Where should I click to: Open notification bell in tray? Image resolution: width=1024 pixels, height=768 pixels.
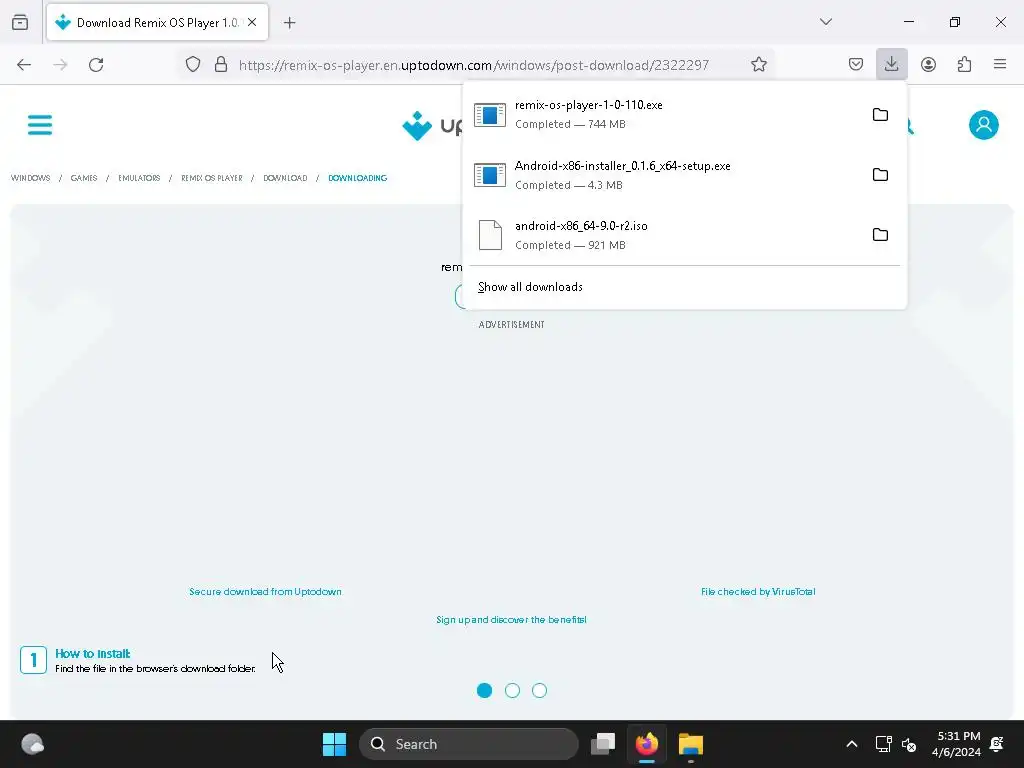997,744
